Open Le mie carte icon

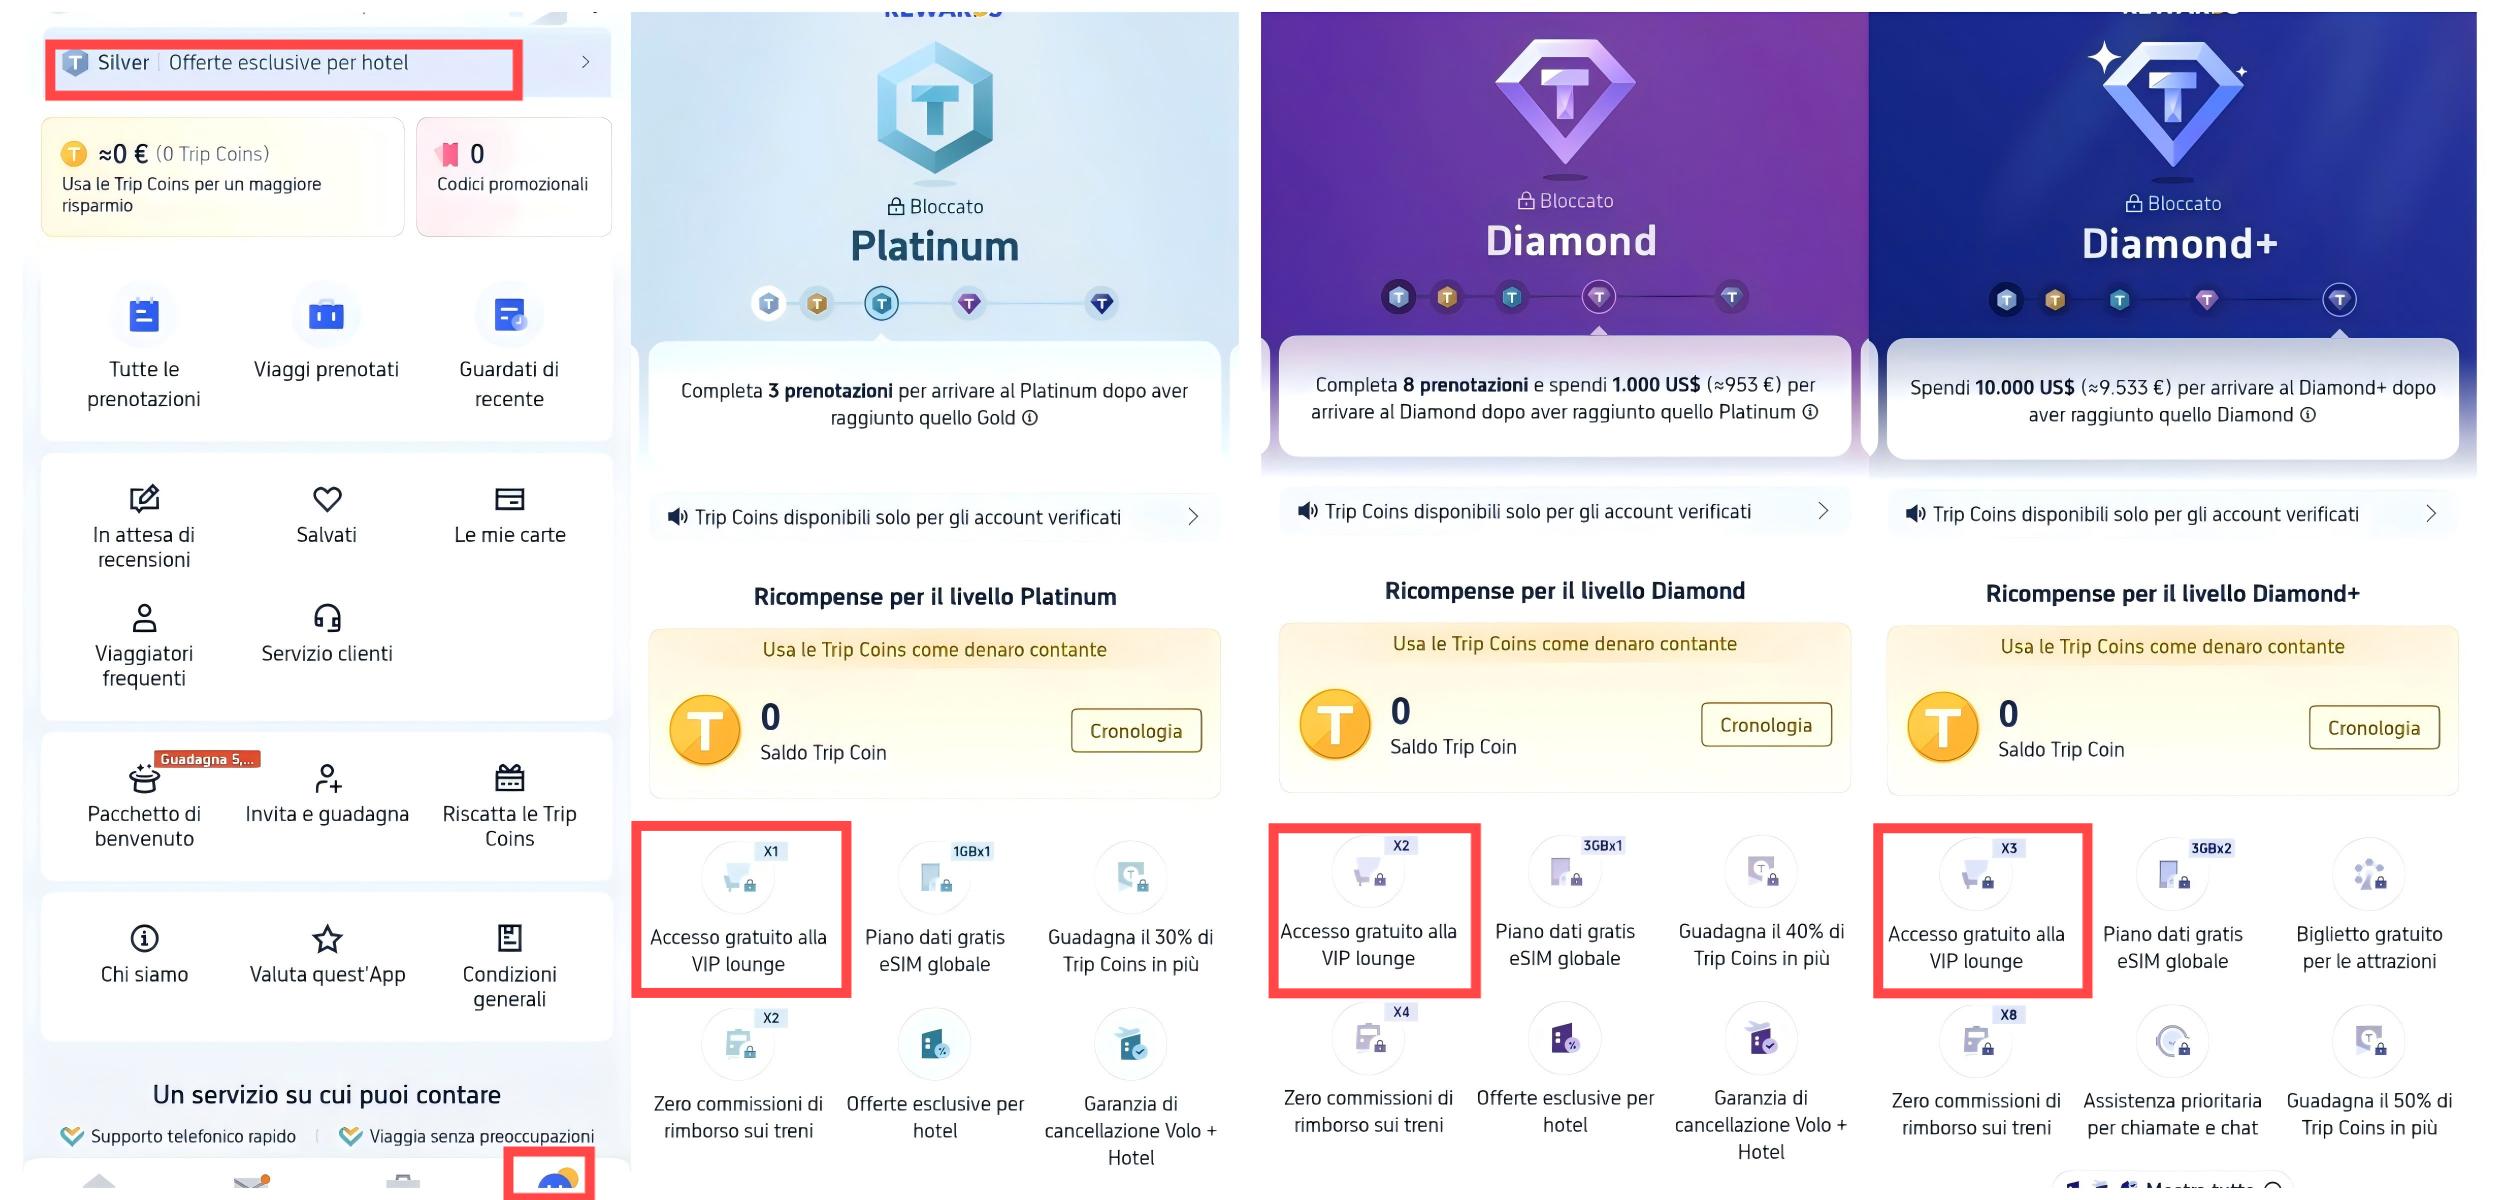click(510, 498)
